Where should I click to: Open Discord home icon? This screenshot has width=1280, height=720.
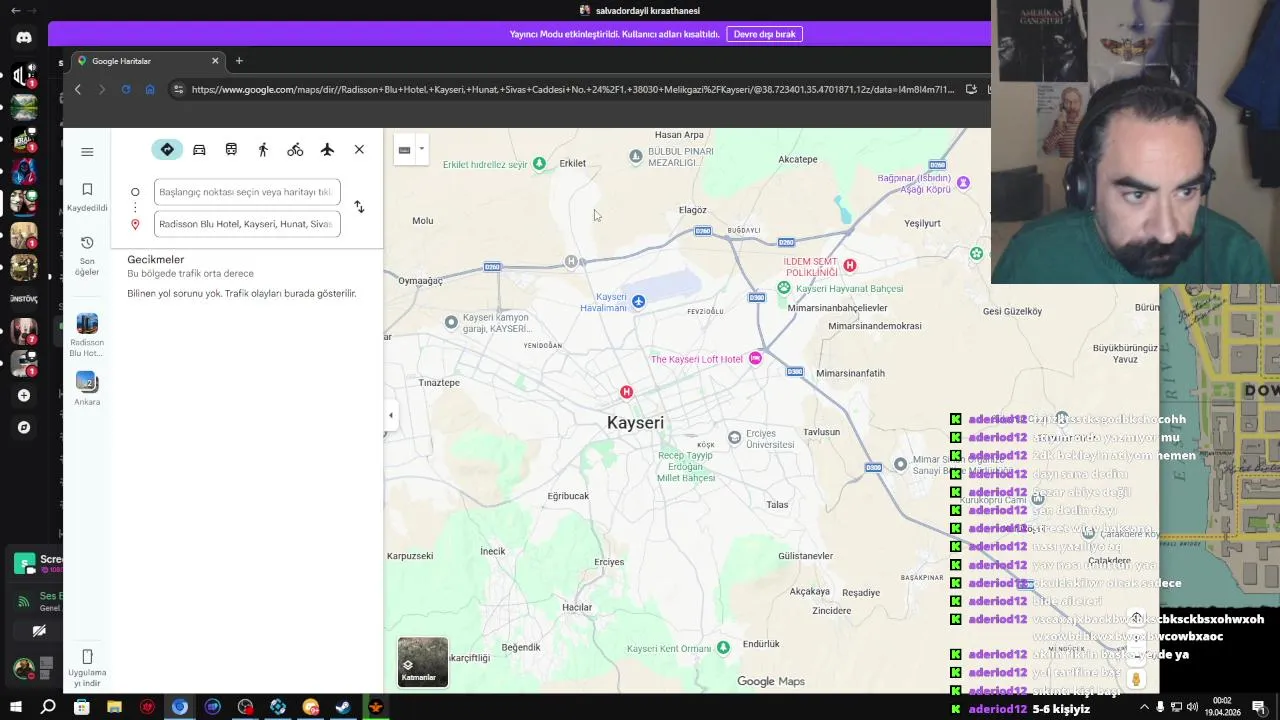coord(24,37)
